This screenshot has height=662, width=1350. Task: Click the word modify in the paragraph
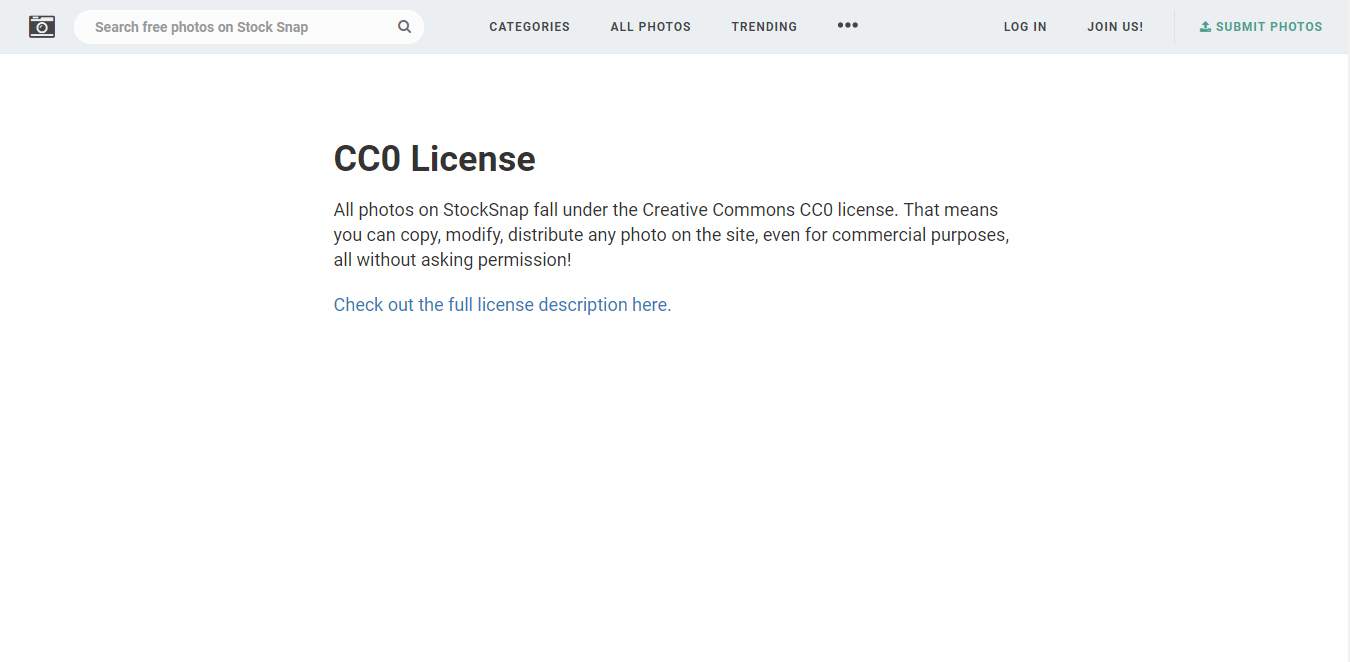471,235
